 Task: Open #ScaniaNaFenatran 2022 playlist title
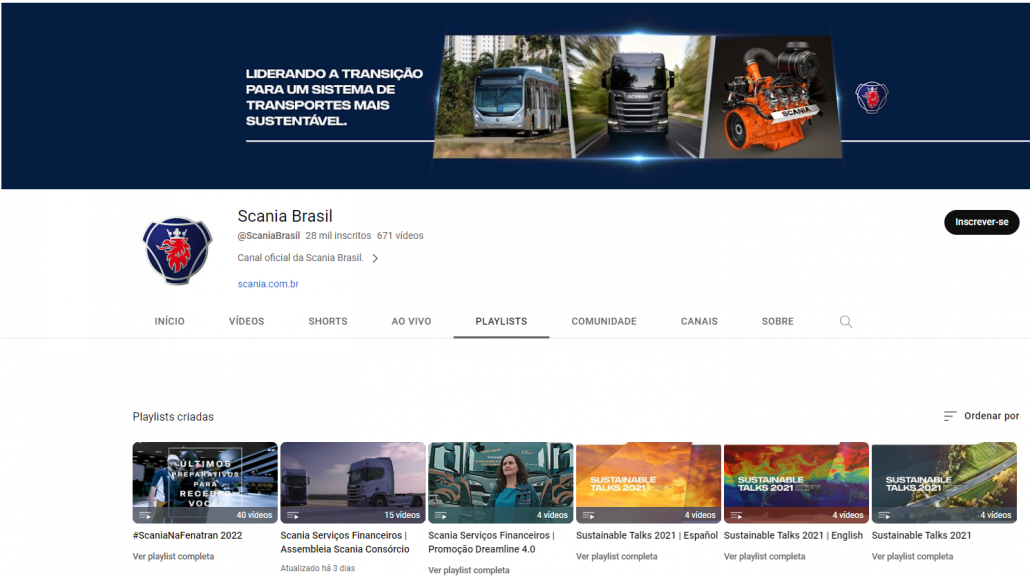pos(187,535)
